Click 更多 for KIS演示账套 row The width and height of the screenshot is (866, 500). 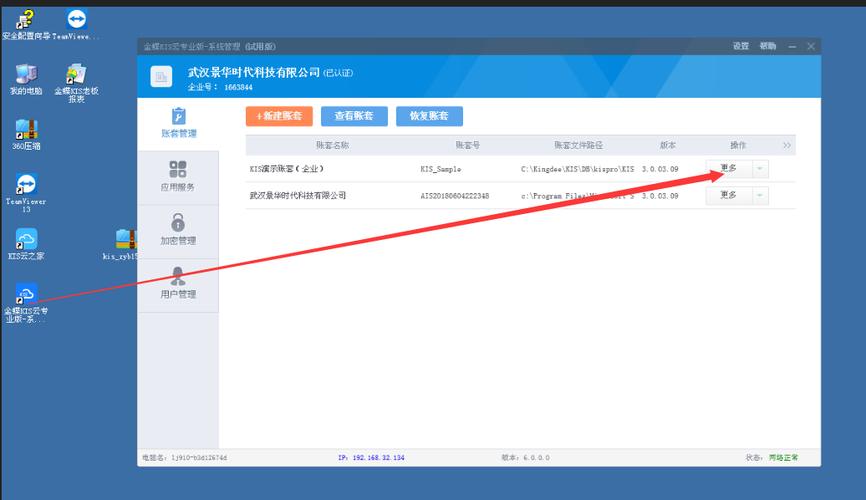tap(728, 169)
